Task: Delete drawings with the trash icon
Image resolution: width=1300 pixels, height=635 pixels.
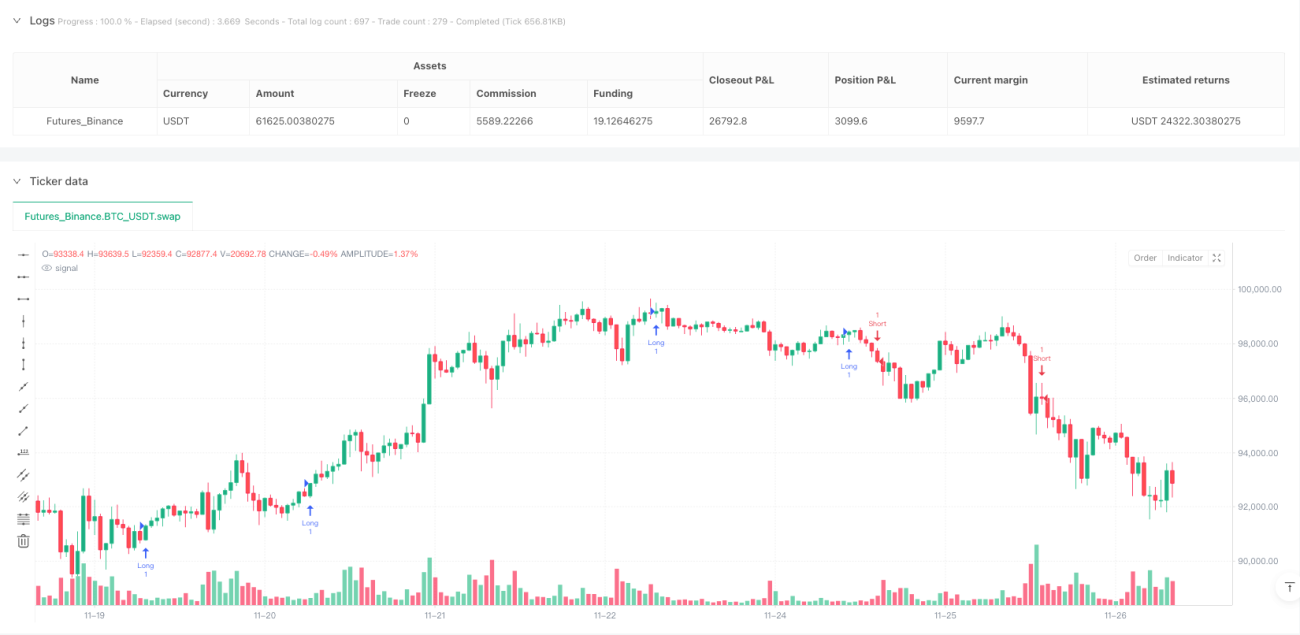Action: pos(23,541)
